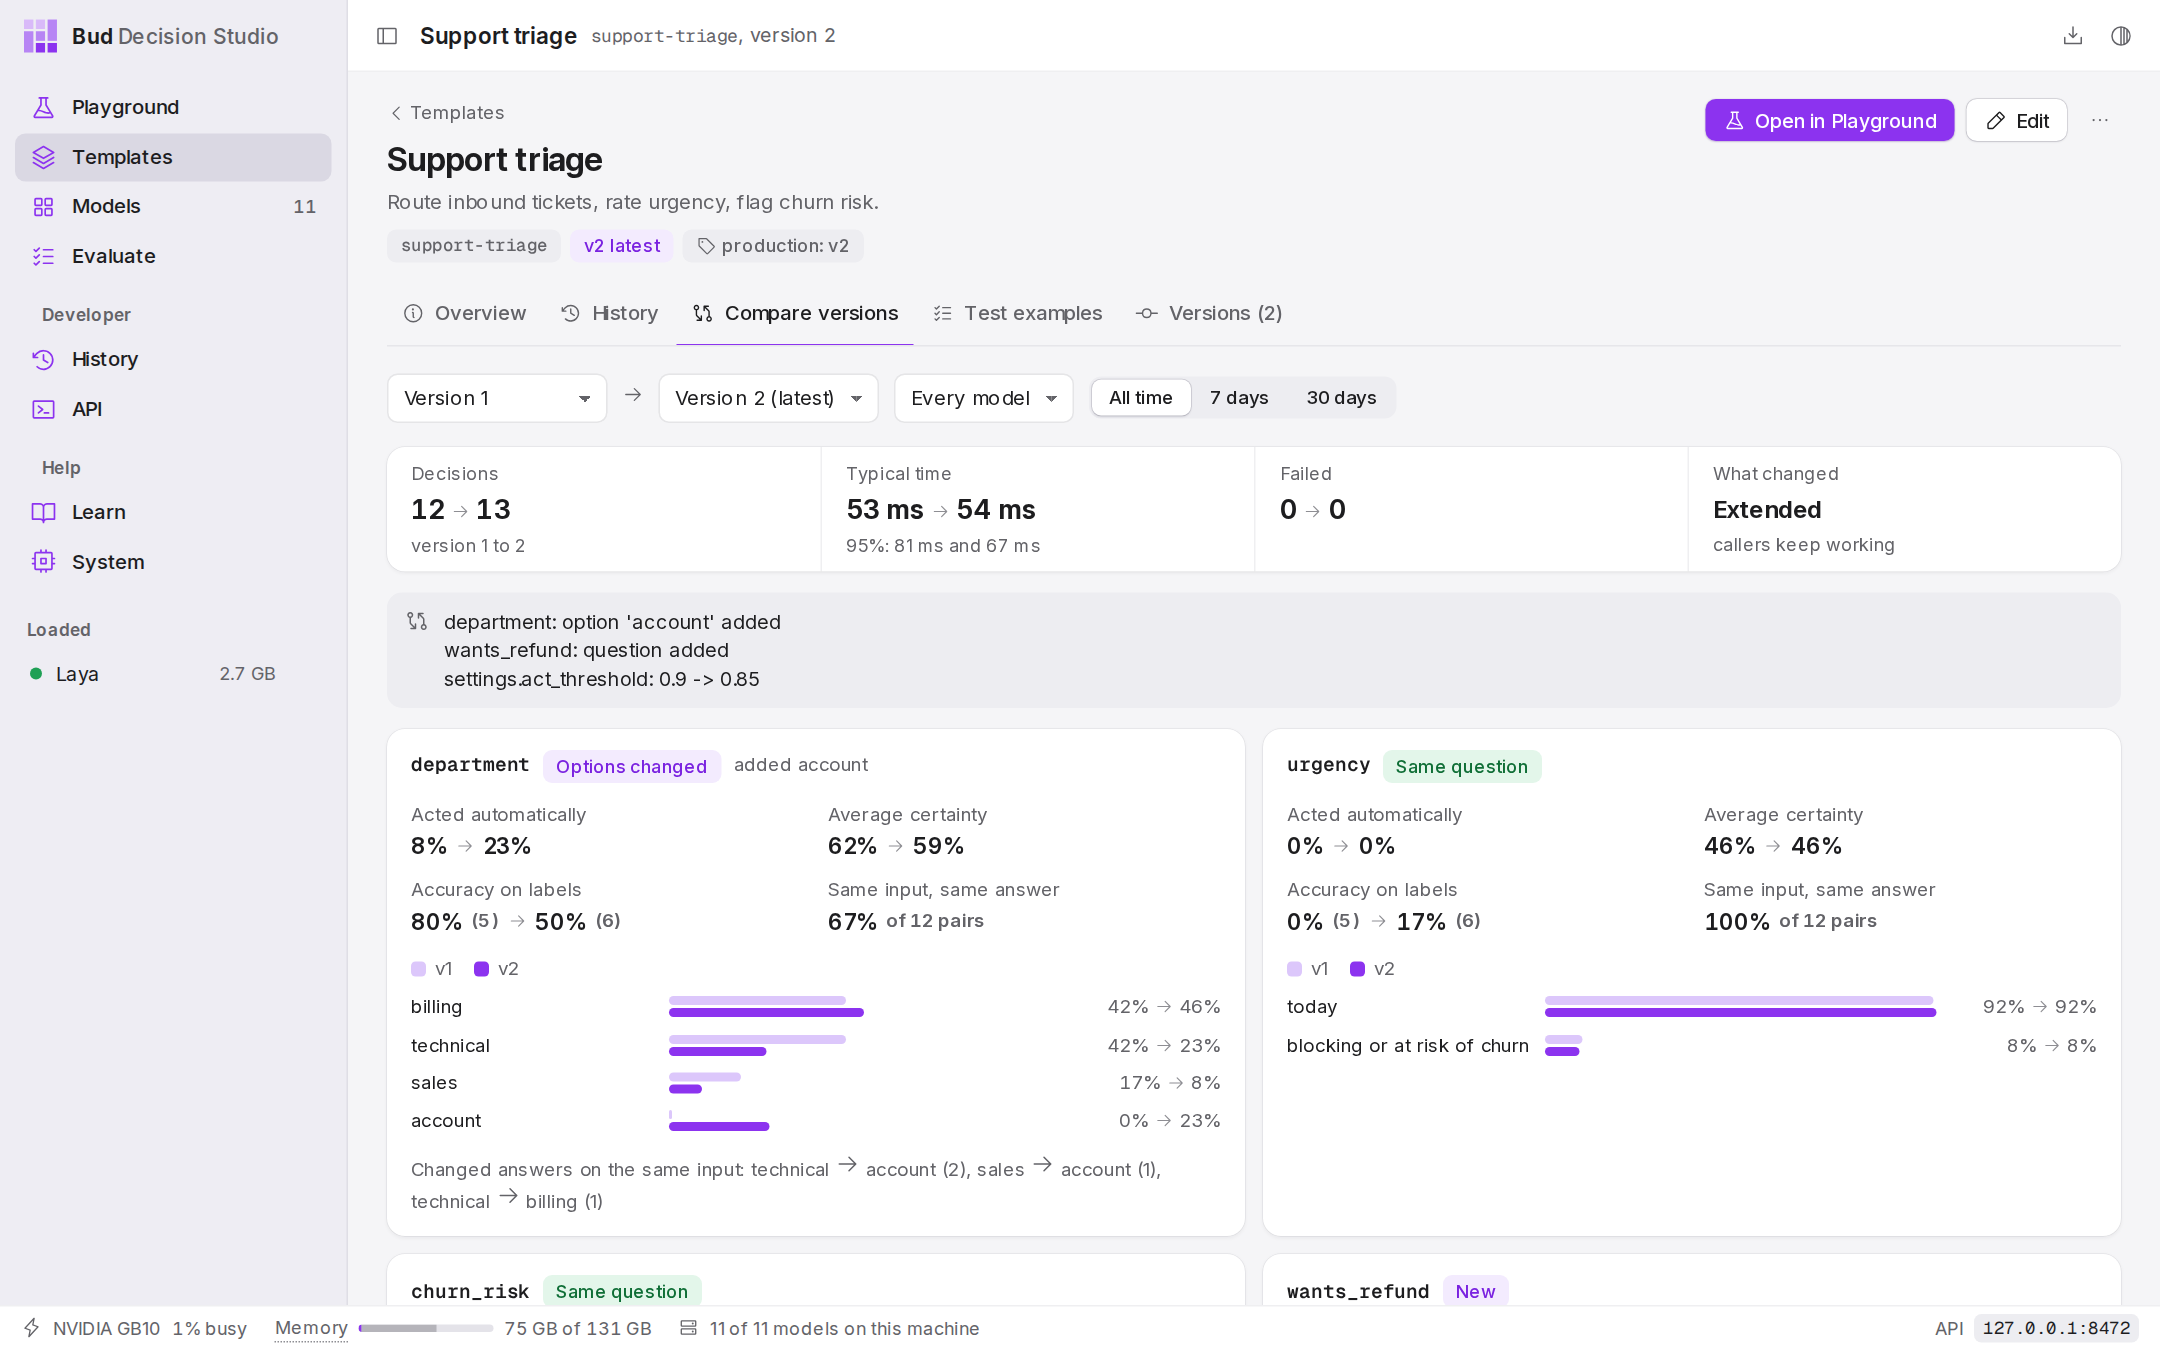This screenshot has width=2160, height=1350.
Task: Open Learn help page
Action: 173,512
